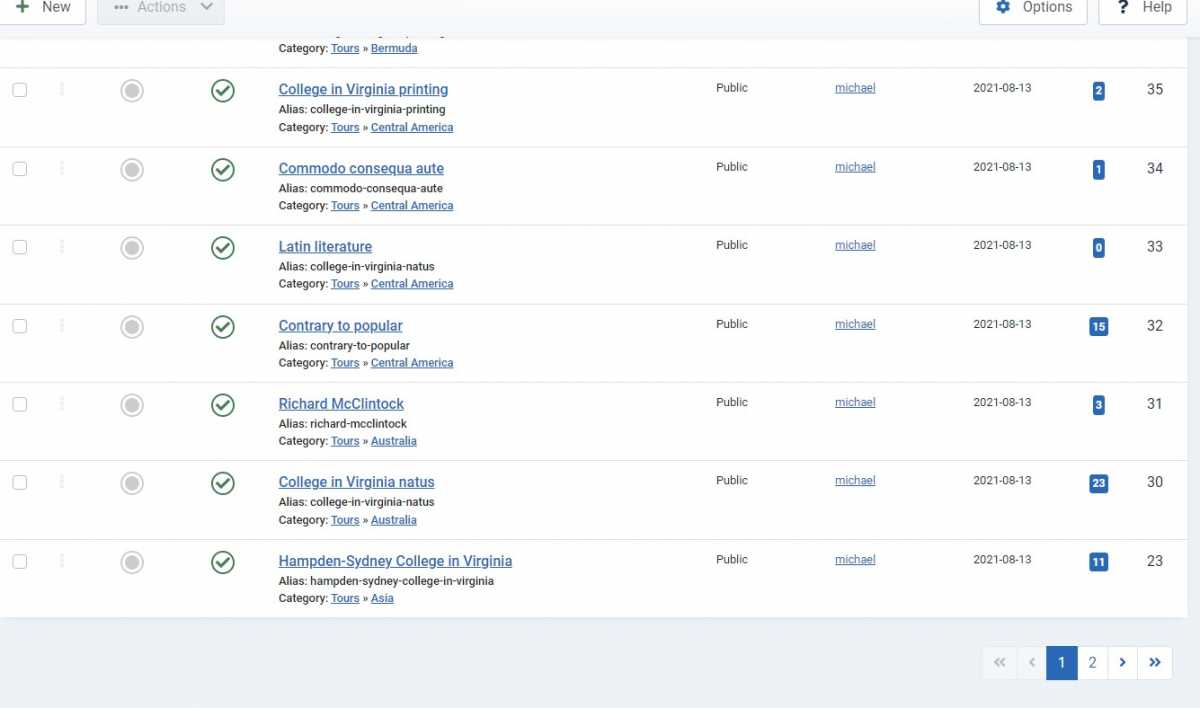This screenshot has height=708, width=1200.
Task: Jump to last page double-arrow
Action: (x=1155, y=662)
